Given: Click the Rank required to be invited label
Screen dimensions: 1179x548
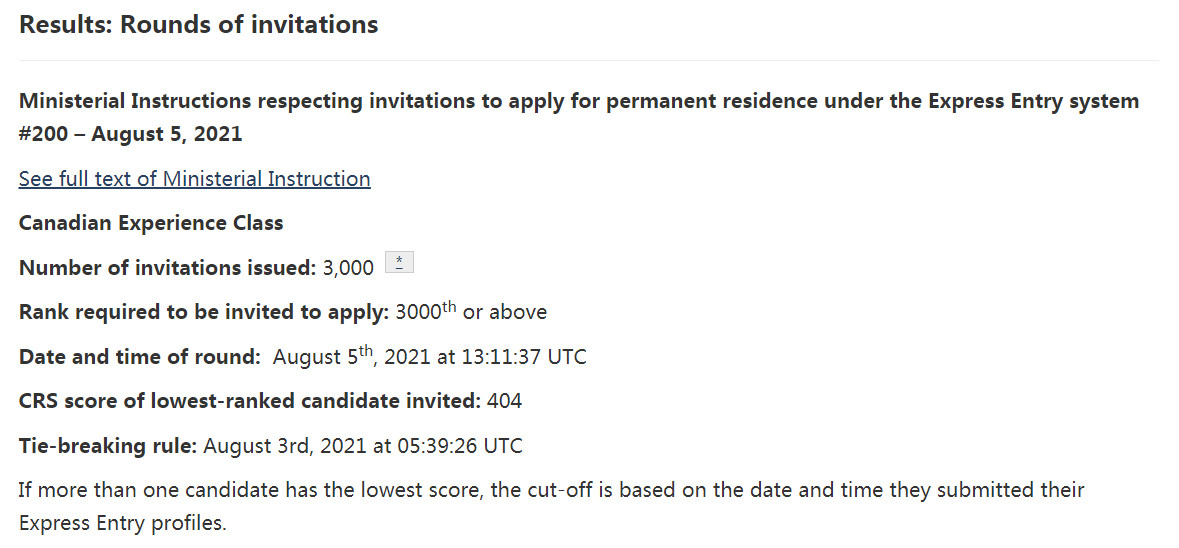Looking at the screenshot, I should [x=203, y=312].
